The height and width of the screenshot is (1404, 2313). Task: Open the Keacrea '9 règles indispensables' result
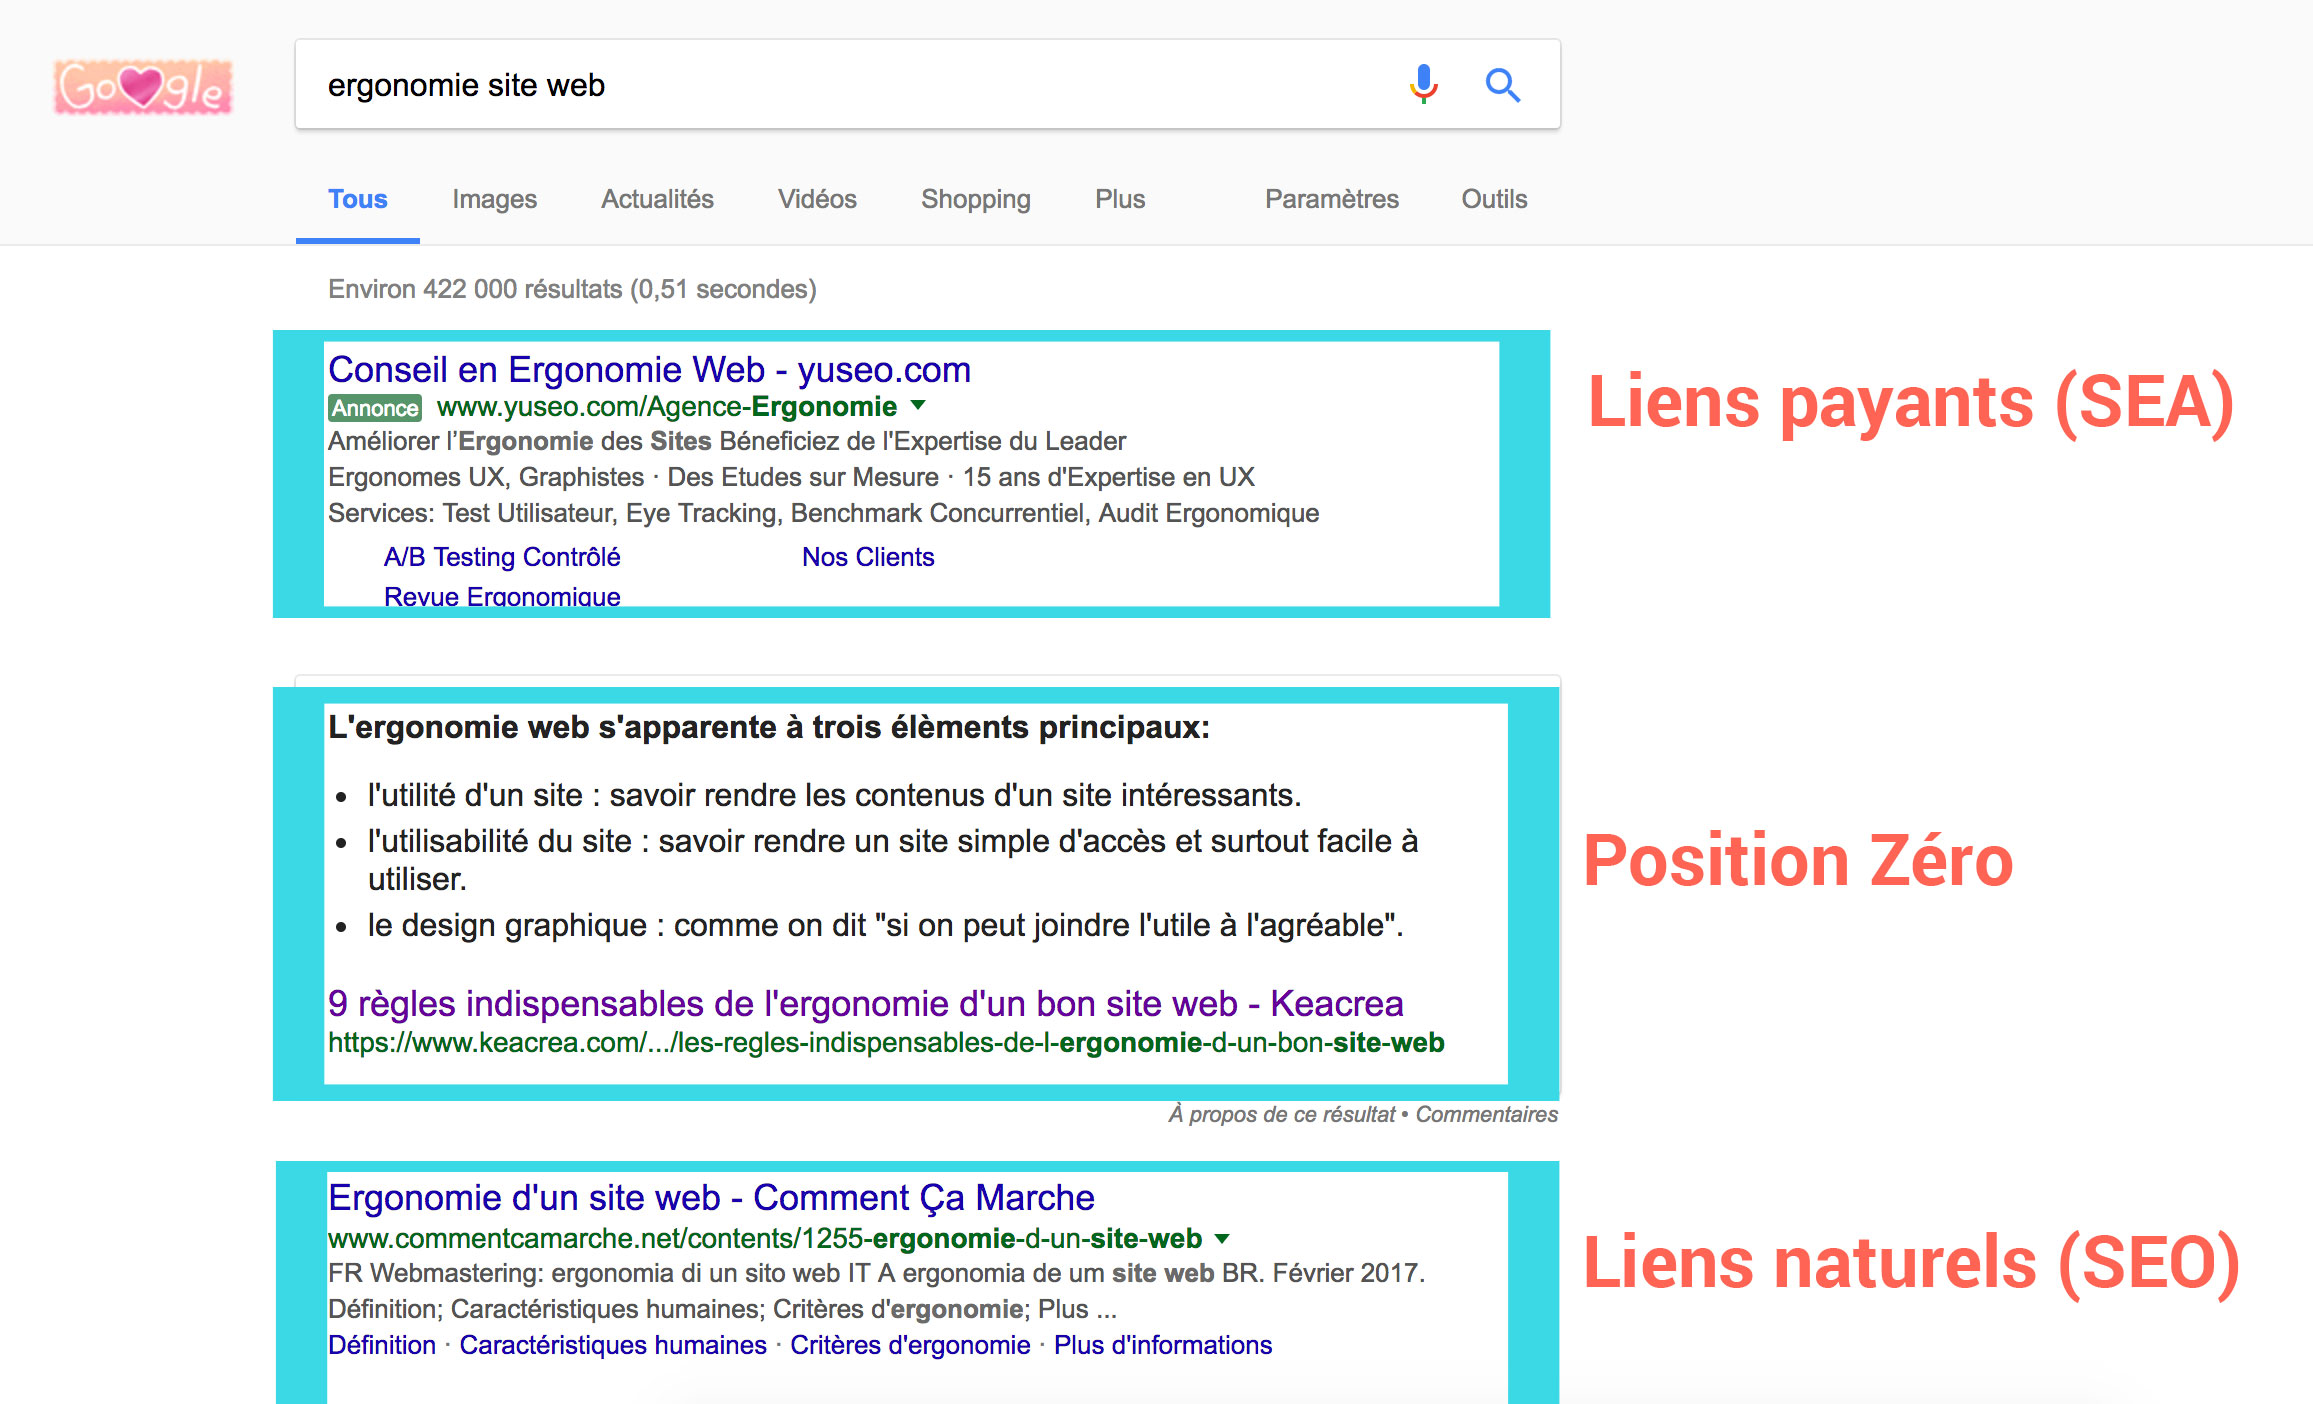pyautogui.click(x=865, y=1003)
